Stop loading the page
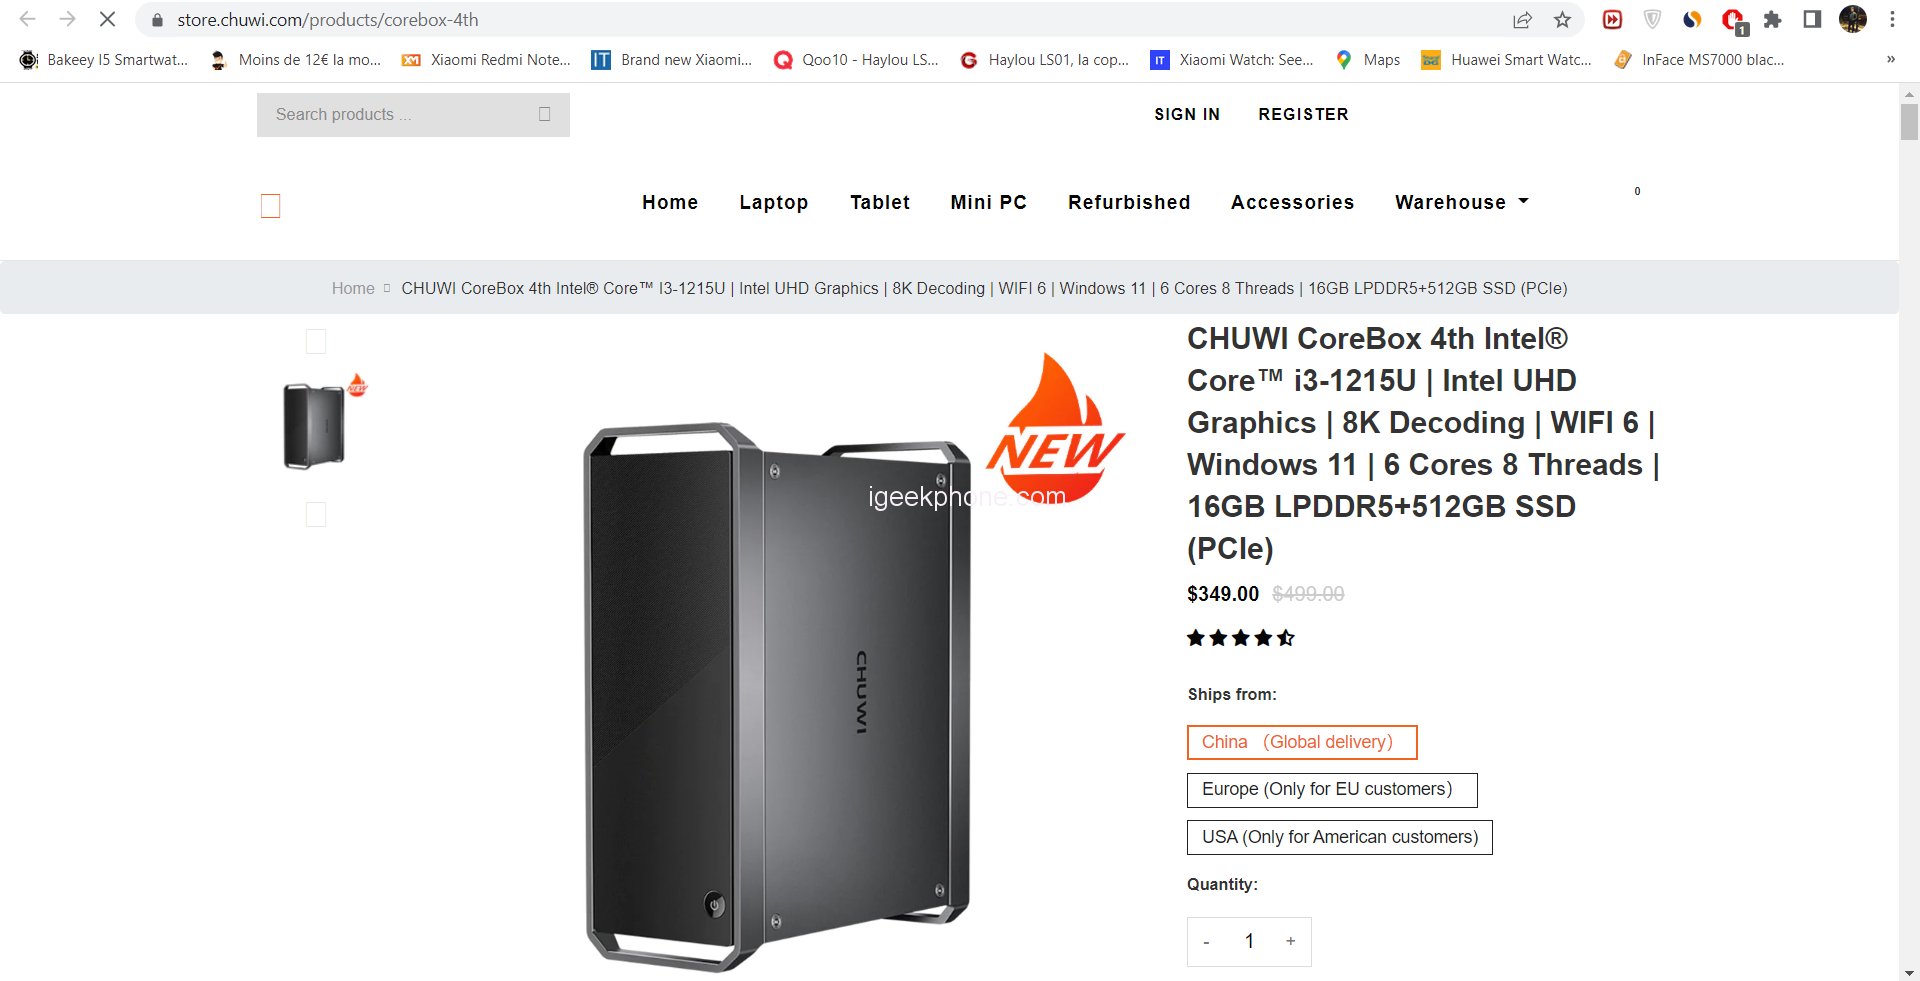 [107, 19]
